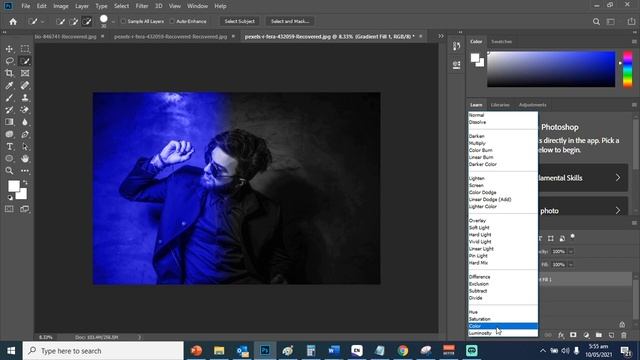Select the Eraser tool
Screen dimensions: 640x360
(x=25, y=110)
